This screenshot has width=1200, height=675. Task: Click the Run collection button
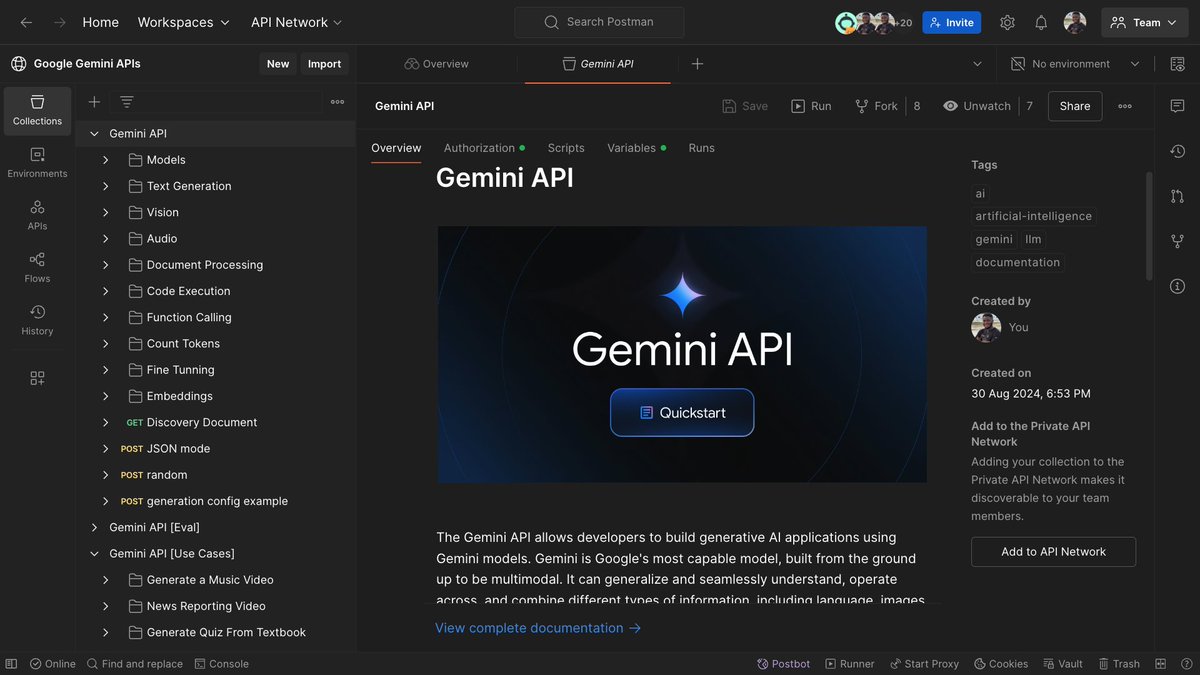[811, 106]
